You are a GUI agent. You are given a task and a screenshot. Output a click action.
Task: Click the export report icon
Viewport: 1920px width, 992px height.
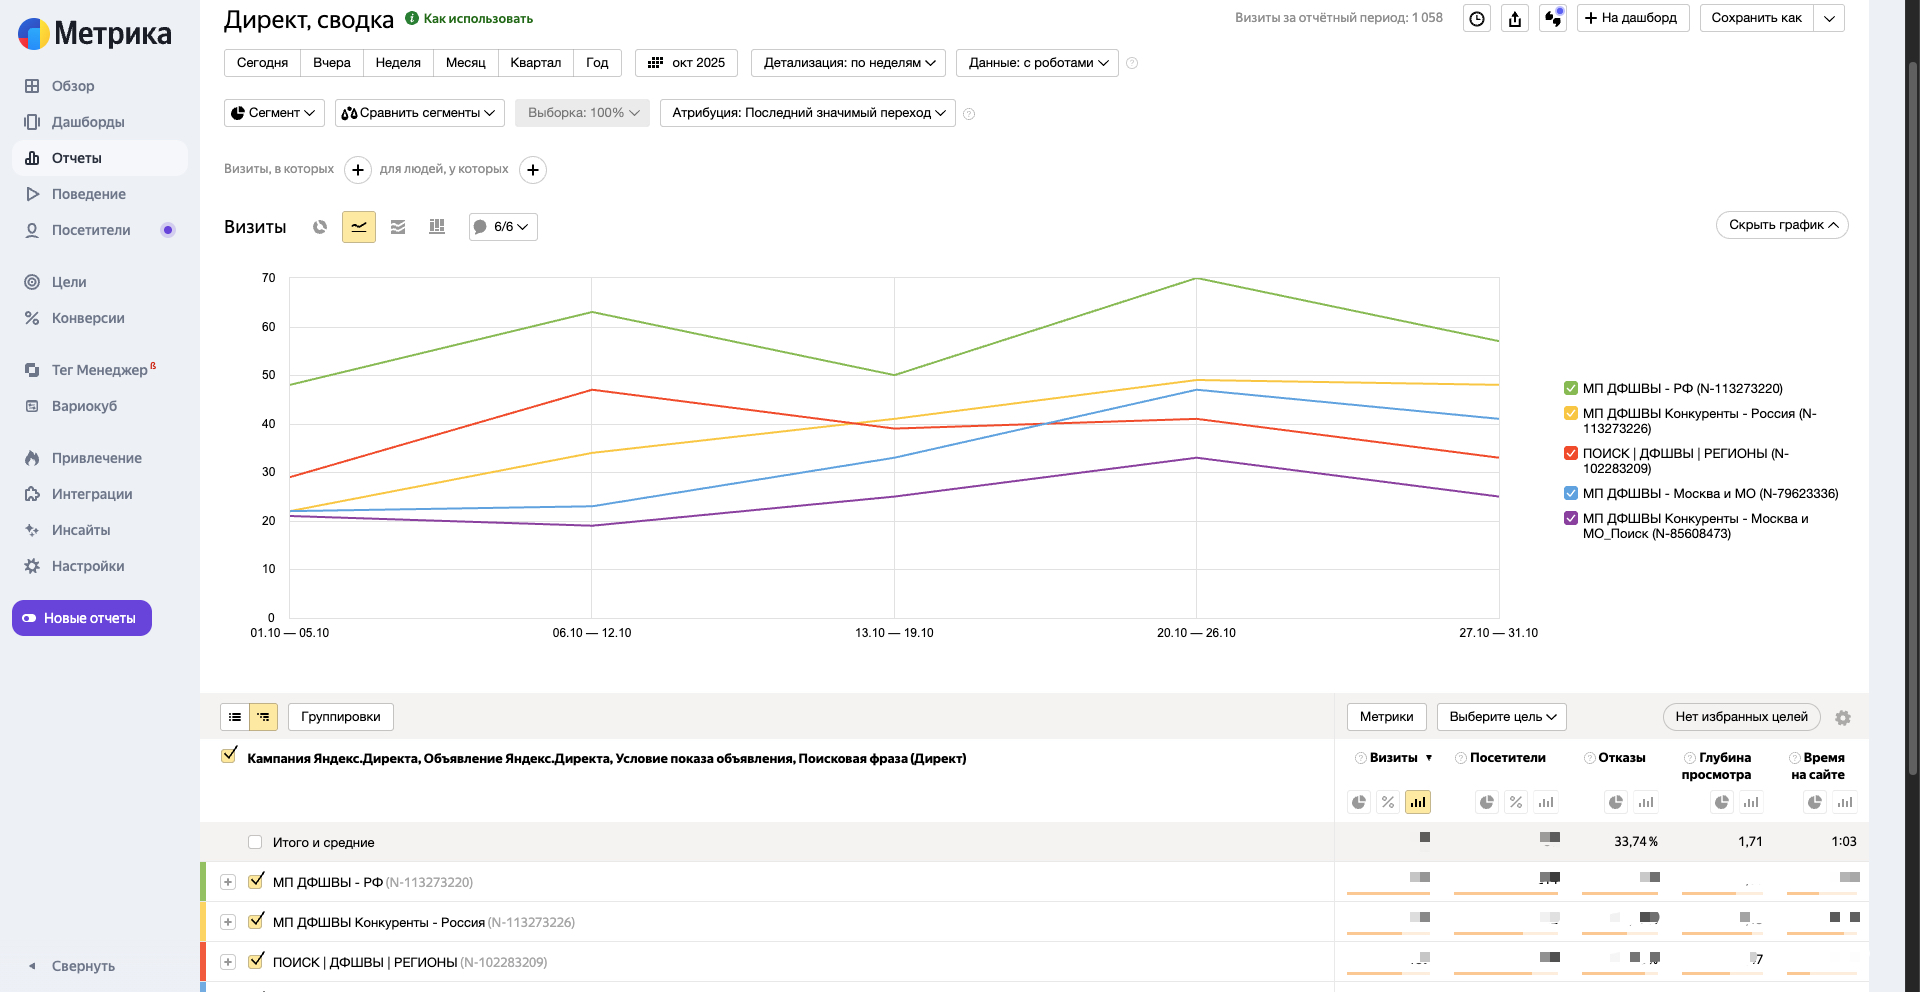(x=1515, y=19)
